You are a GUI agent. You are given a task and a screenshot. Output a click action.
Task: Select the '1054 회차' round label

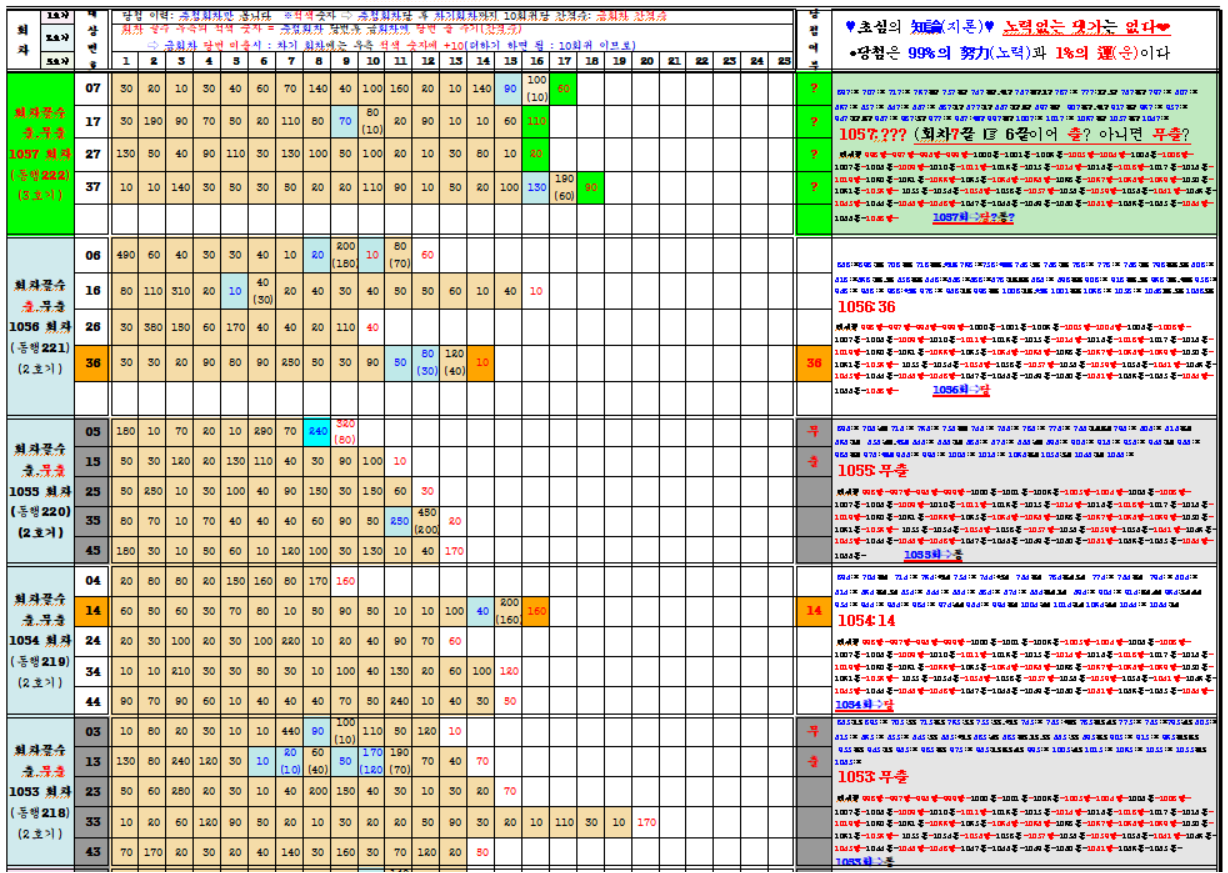point(37,639)
